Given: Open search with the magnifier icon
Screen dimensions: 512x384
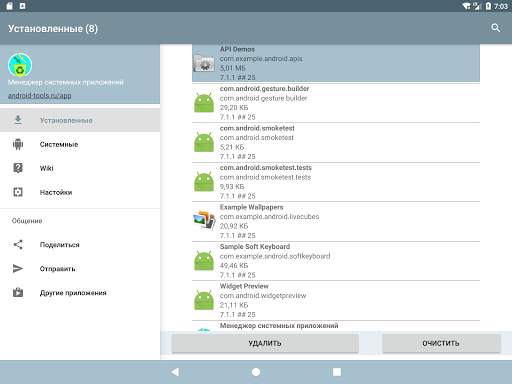Looking at the screenshot, I should click(x=496, y=28).
